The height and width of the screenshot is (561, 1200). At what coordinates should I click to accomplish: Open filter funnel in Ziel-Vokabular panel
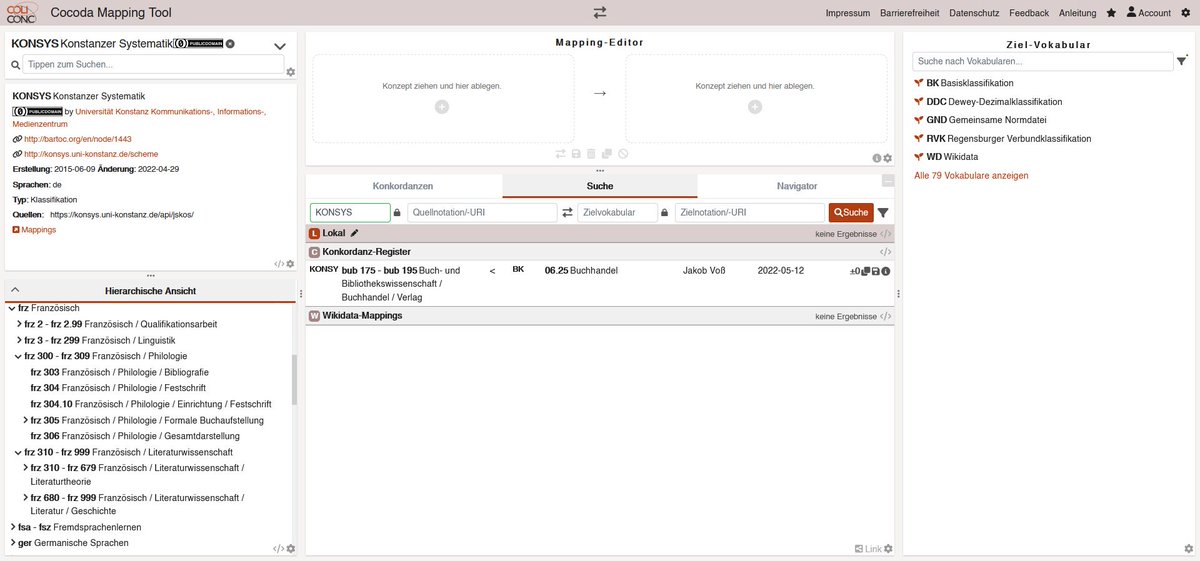tap(1181, 62)
